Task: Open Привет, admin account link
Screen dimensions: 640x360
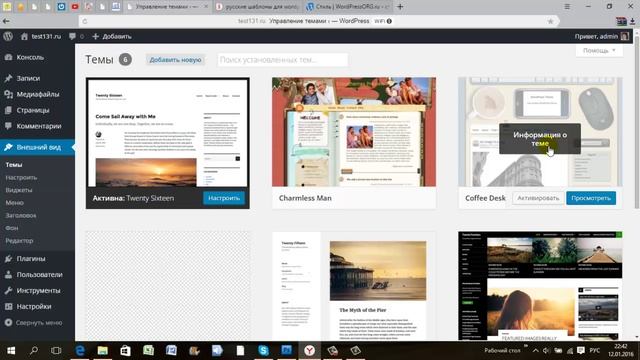Action: (601, 36)
